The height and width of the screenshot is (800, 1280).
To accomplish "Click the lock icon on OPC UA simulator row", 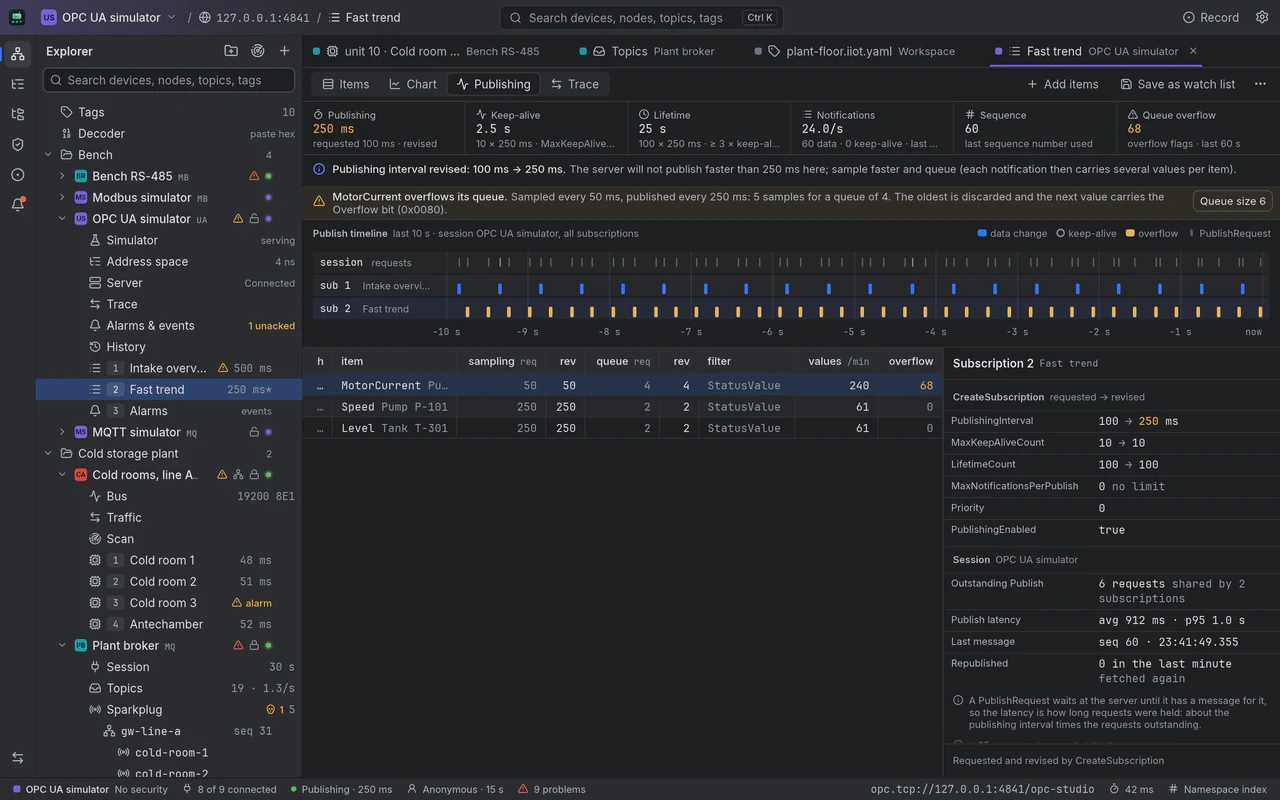I will (254, 219).
